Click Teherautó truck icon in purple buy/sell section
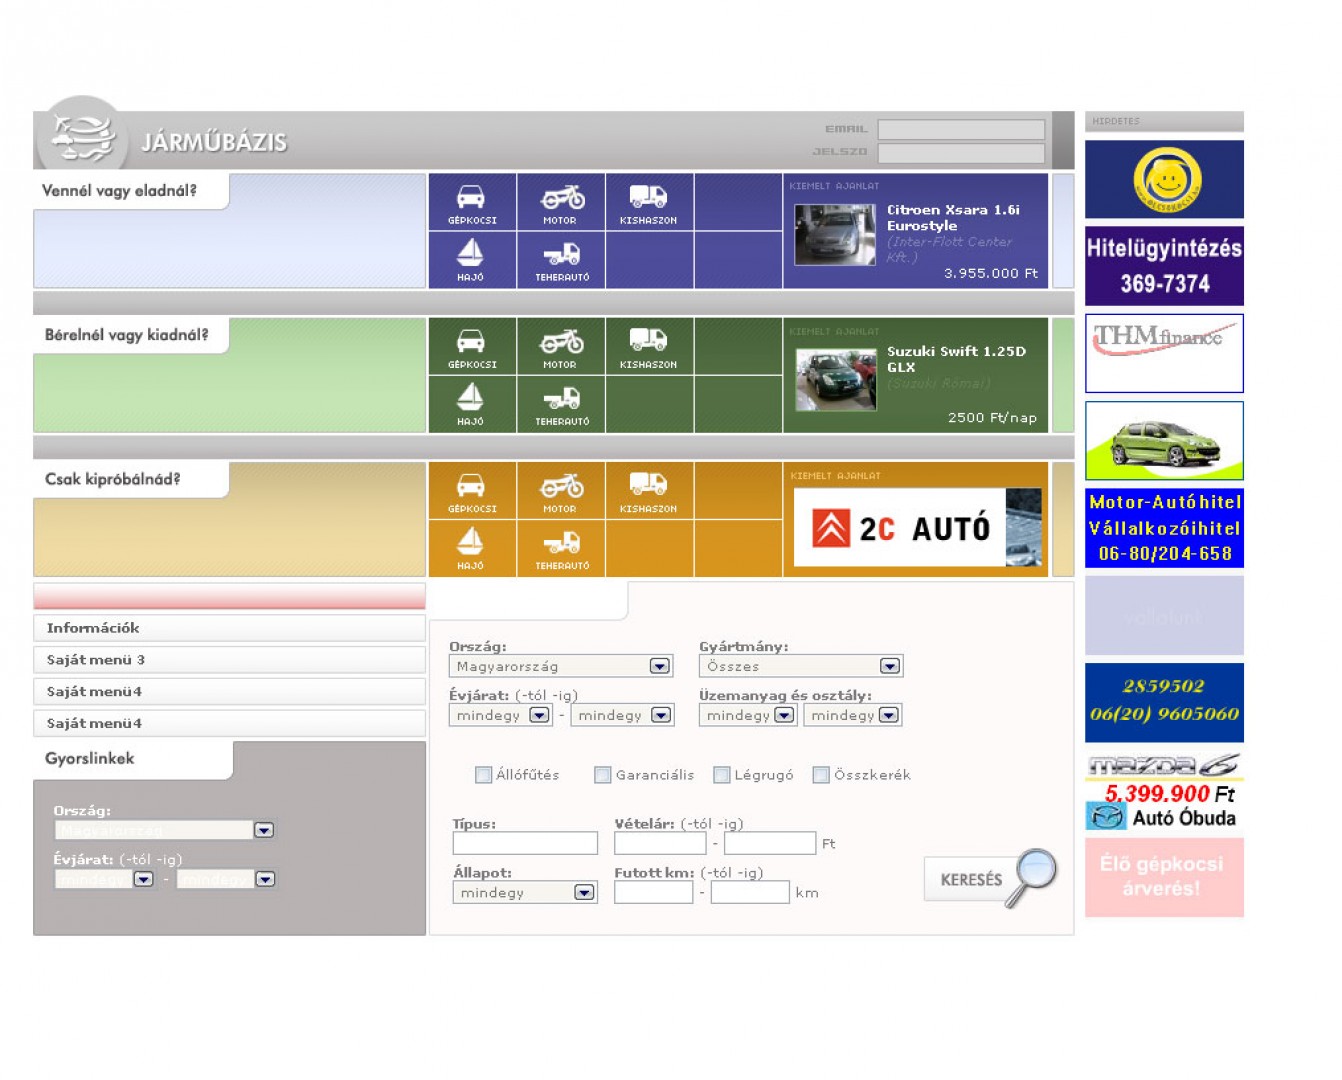 coord(561,259)
